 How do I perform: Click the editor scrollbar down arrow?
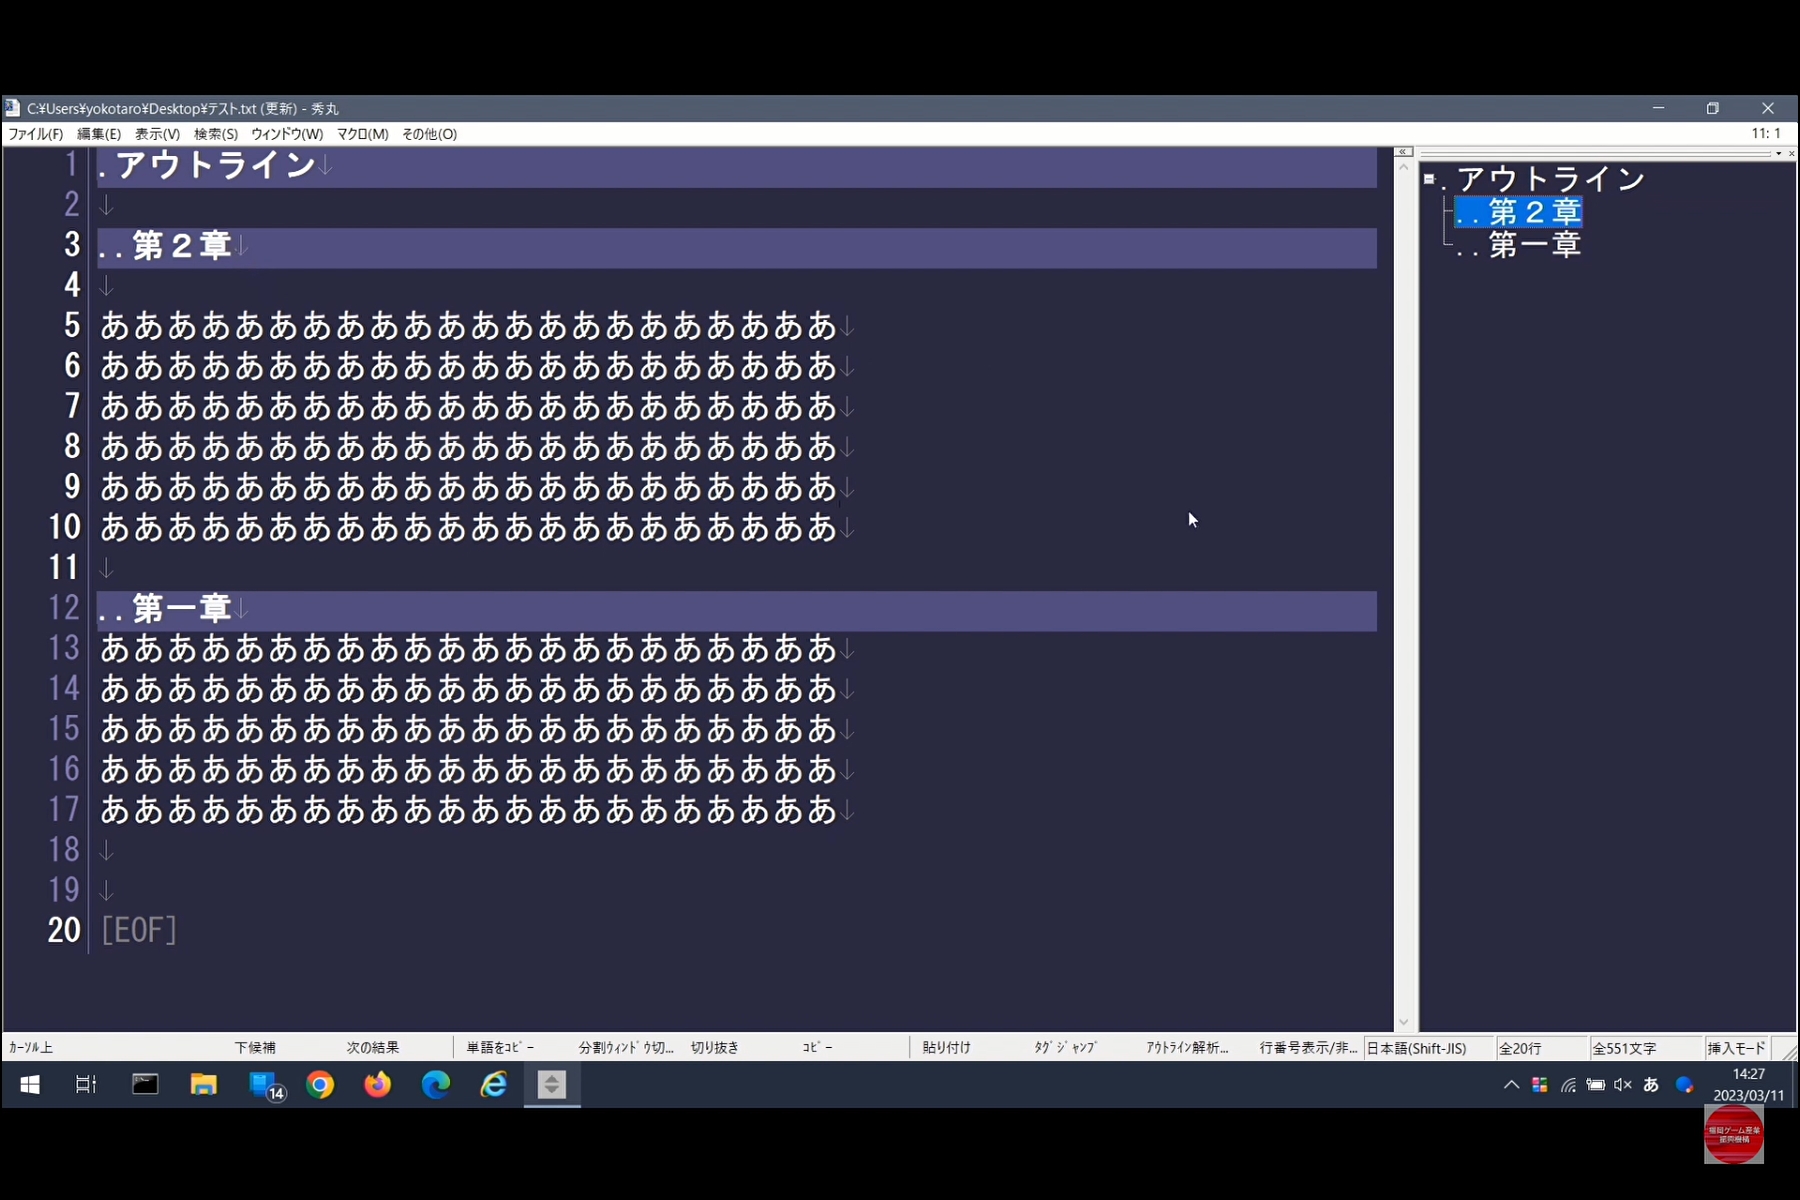tap(1404, 1022)
